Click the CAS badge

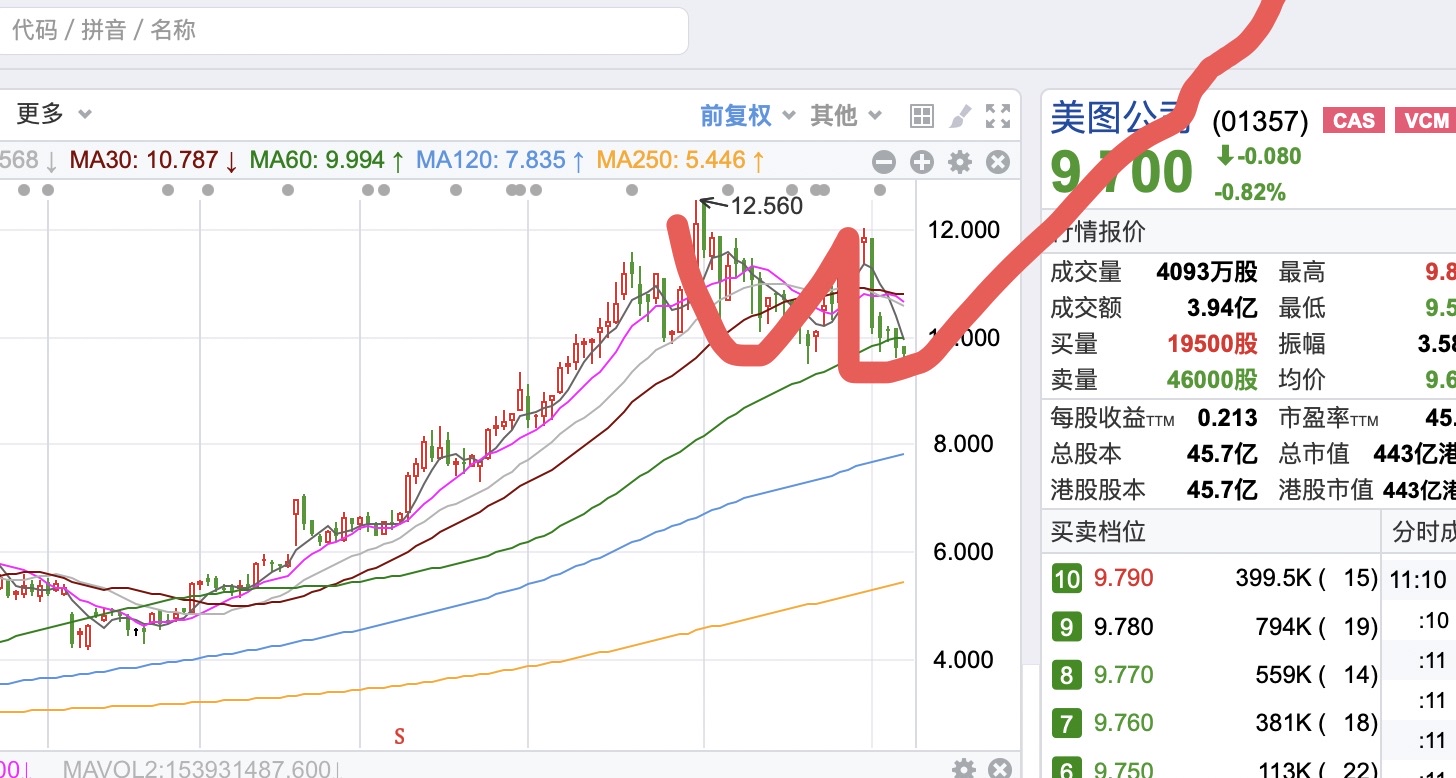(1354, 121)
